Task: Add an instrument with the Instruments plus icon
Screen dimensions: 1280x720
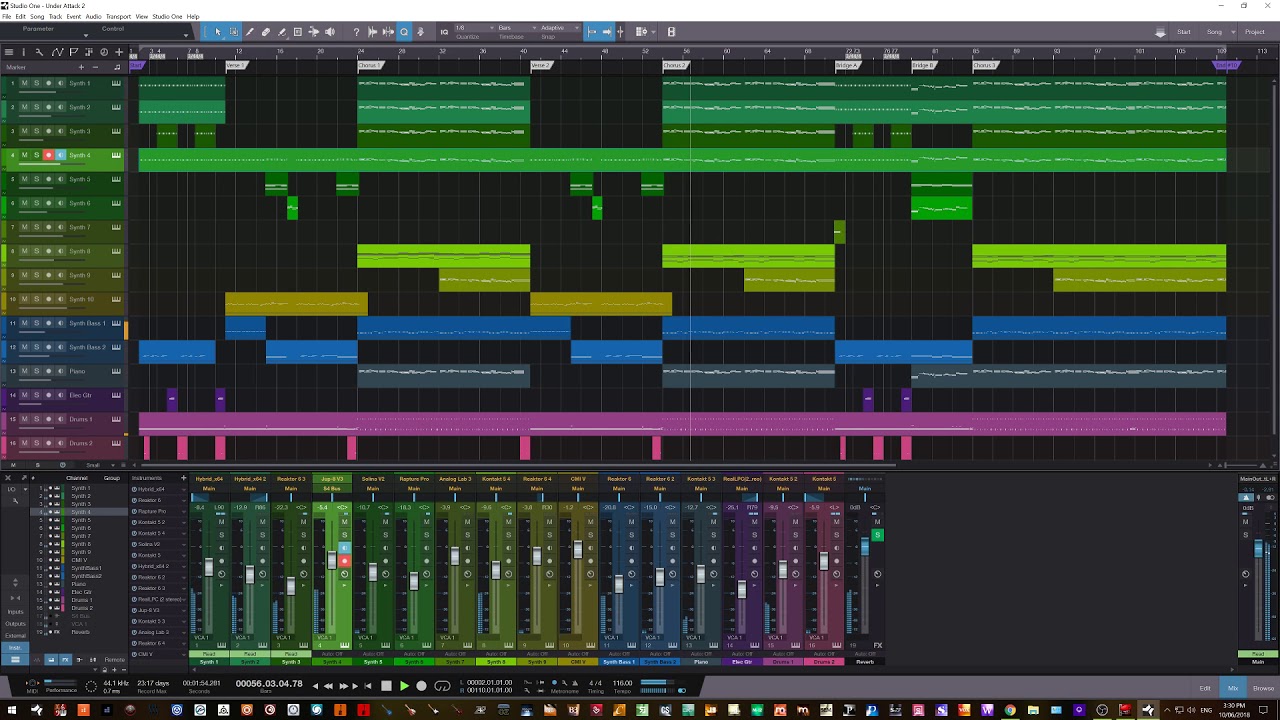Action: (183, 478)
